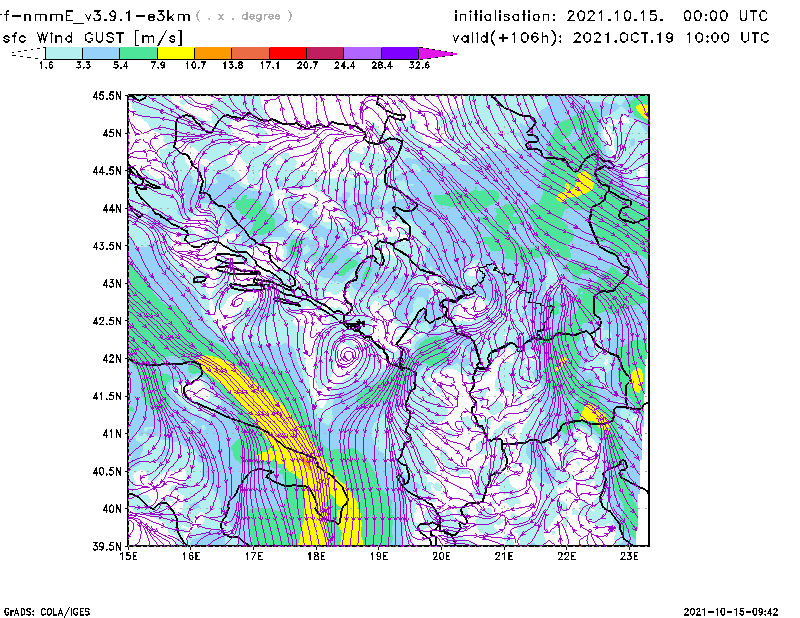The image size is (800, 618).
Task: Click the '21E' longitude label
Action: (504, 556)
